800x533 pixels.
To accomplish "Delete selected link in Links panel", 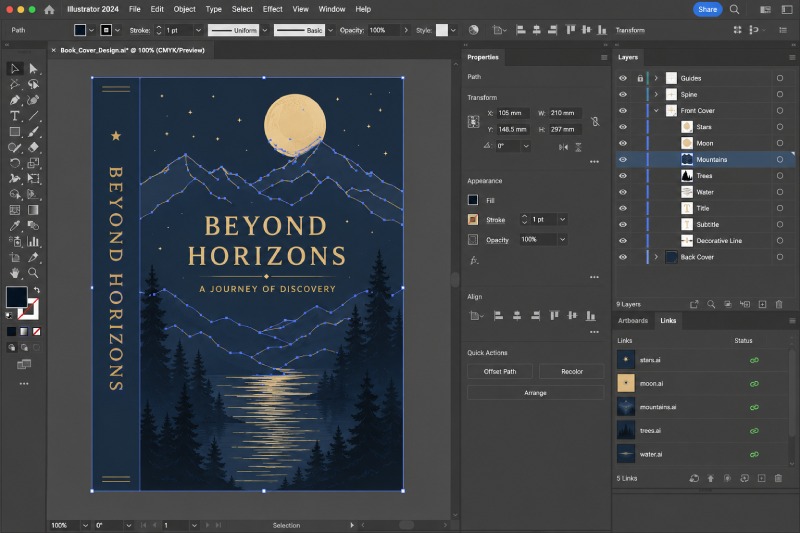I will (x=778, y=478).
